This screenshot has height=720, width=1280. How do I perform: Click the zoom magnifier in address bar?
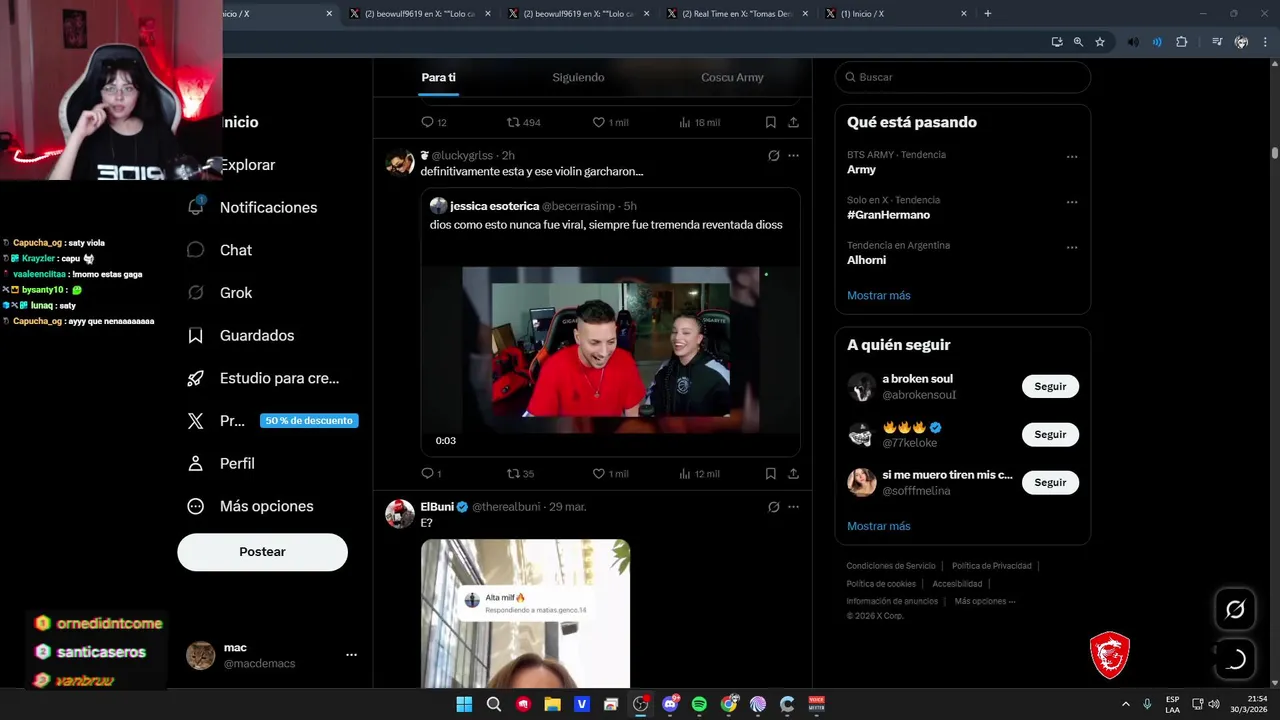coord(1078,42)
